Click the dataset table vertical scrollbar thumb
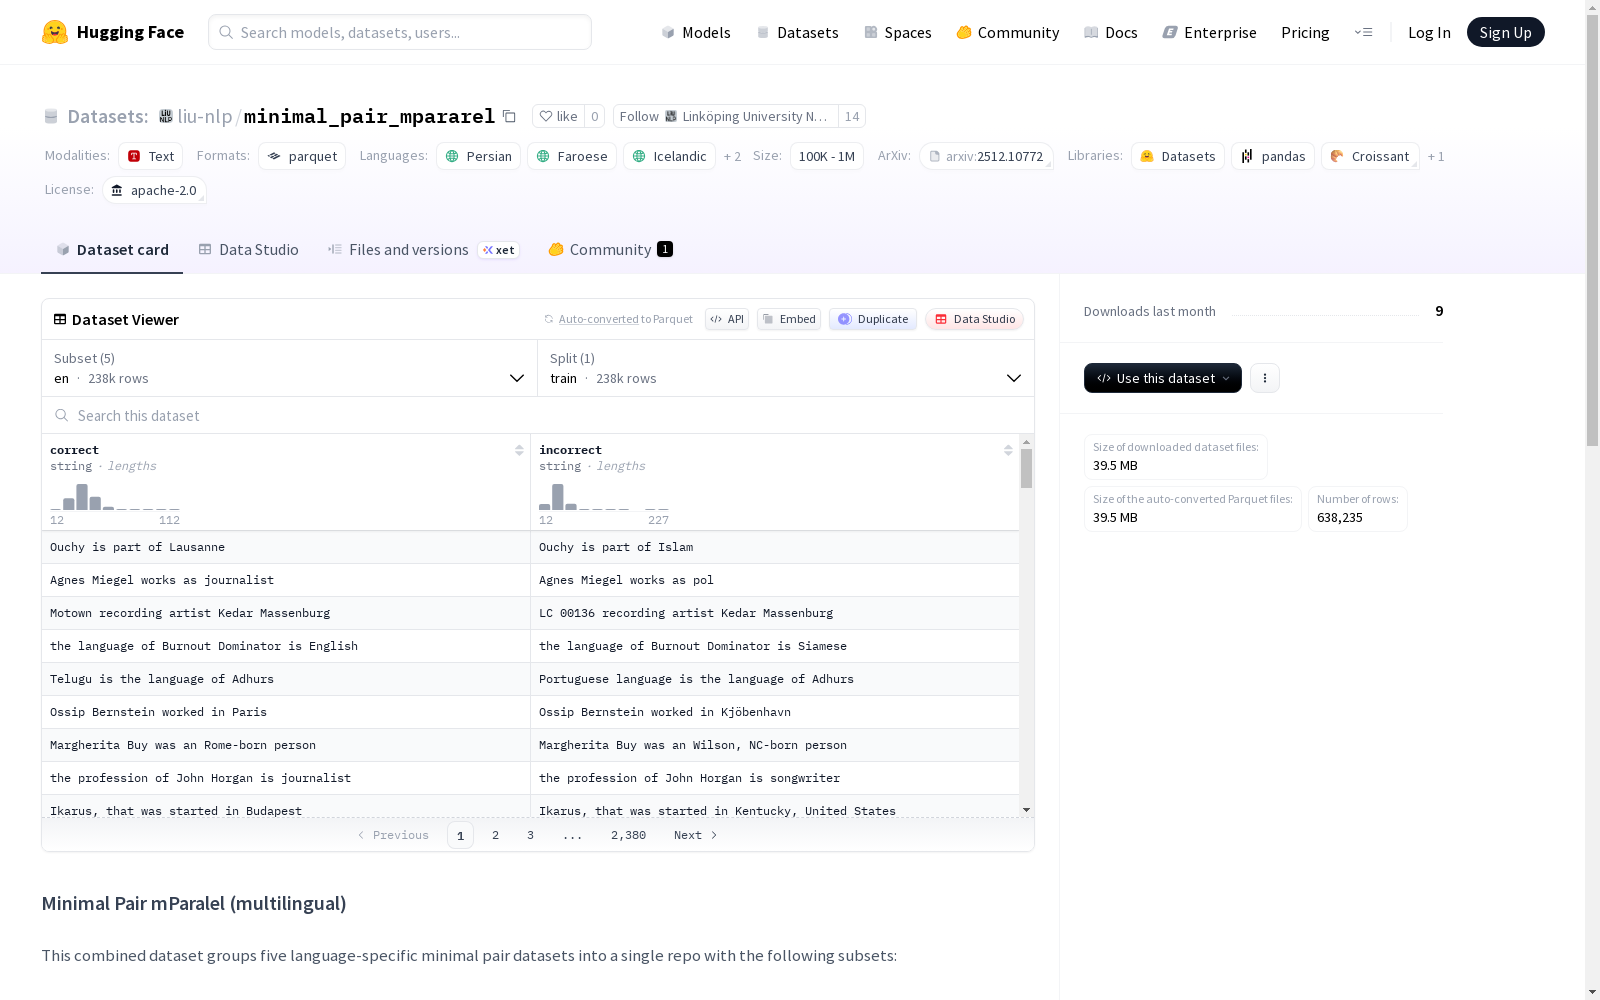Screen dimensions: 1600x1000 pos(1026,468)
